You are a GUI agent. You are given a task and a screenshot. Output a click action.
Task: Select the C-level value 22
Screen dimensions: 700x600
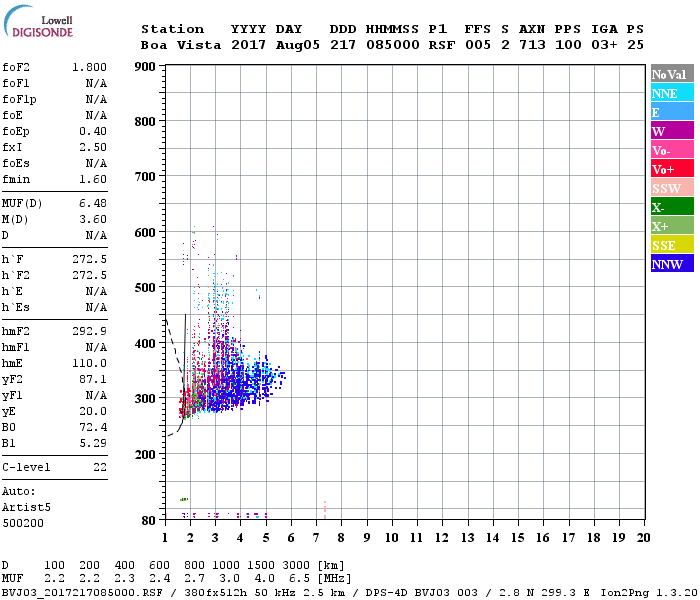100,467
